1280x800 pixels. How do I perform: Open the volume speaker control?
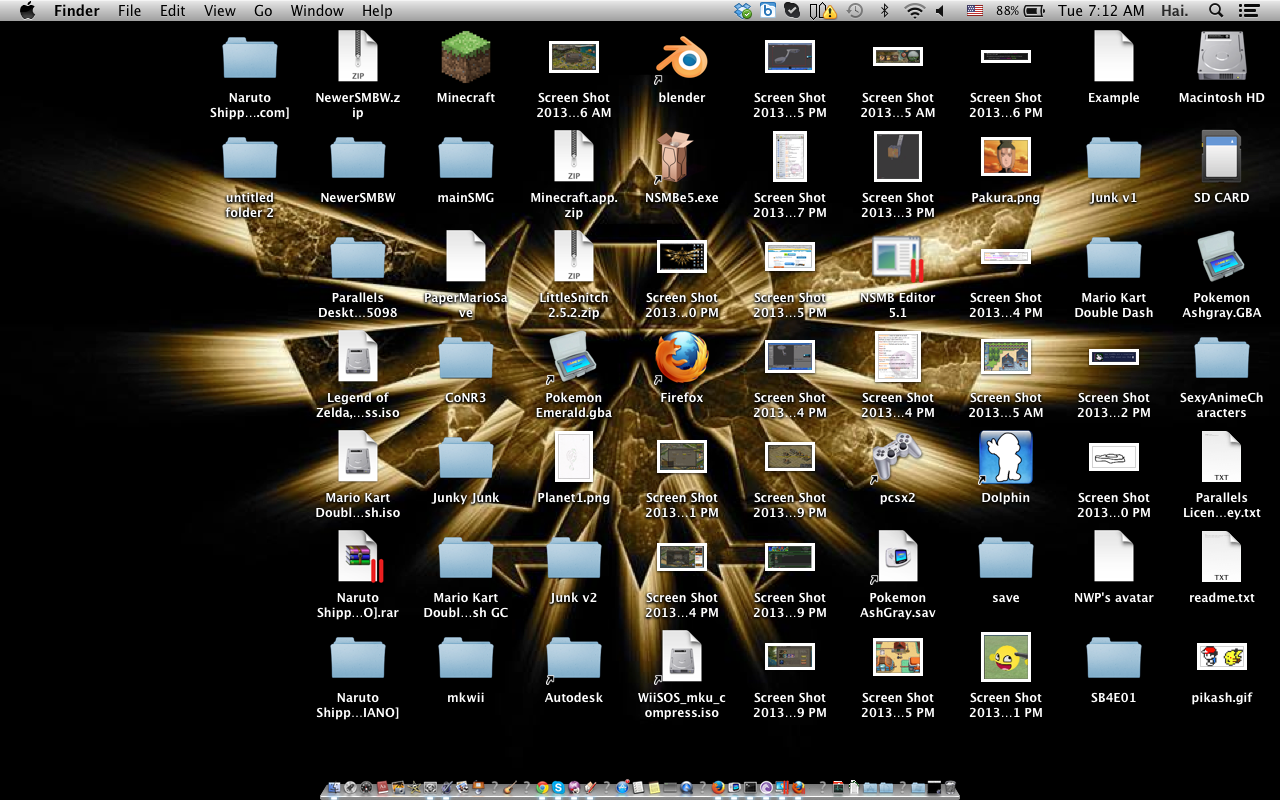[941, 11]
